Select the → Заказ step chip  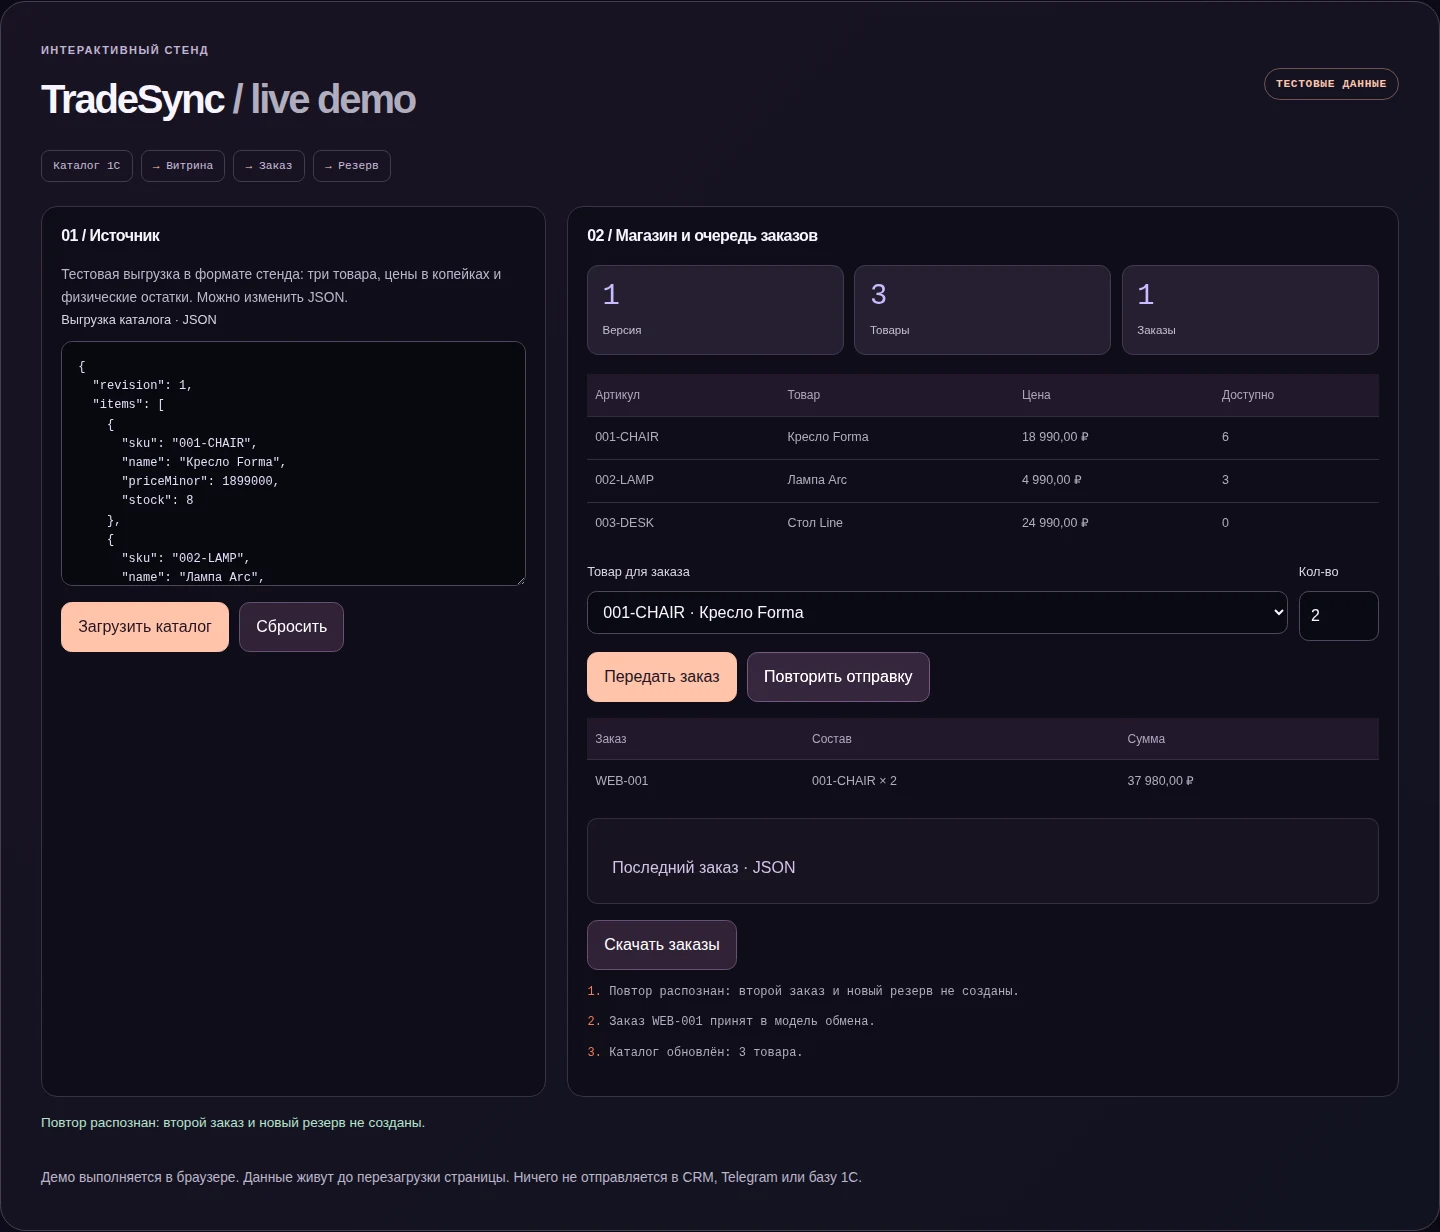pos(269,166)
